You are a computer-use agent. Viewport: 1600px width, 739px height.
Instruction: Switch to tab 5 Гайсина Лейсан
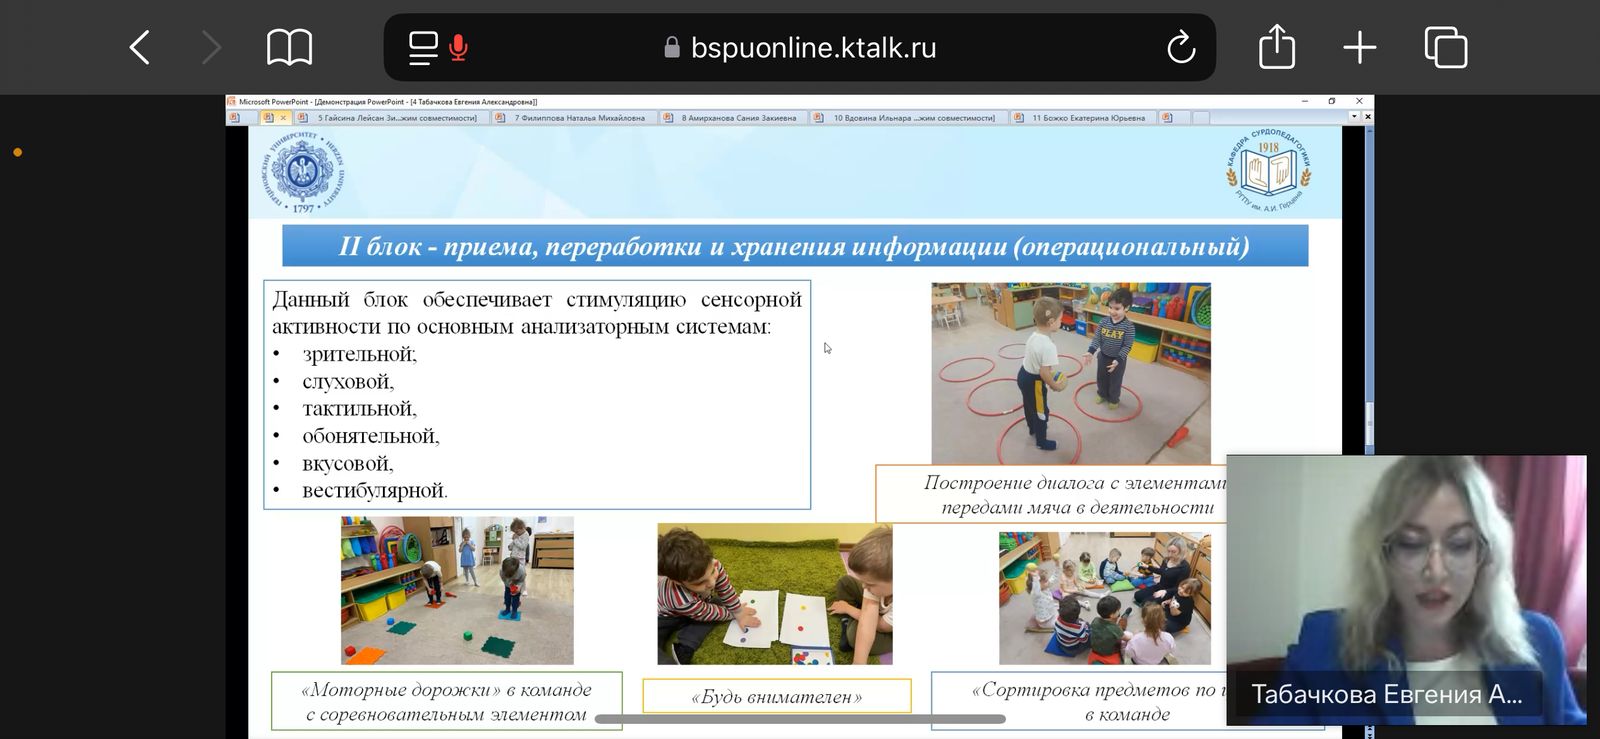tap(395, 118)
